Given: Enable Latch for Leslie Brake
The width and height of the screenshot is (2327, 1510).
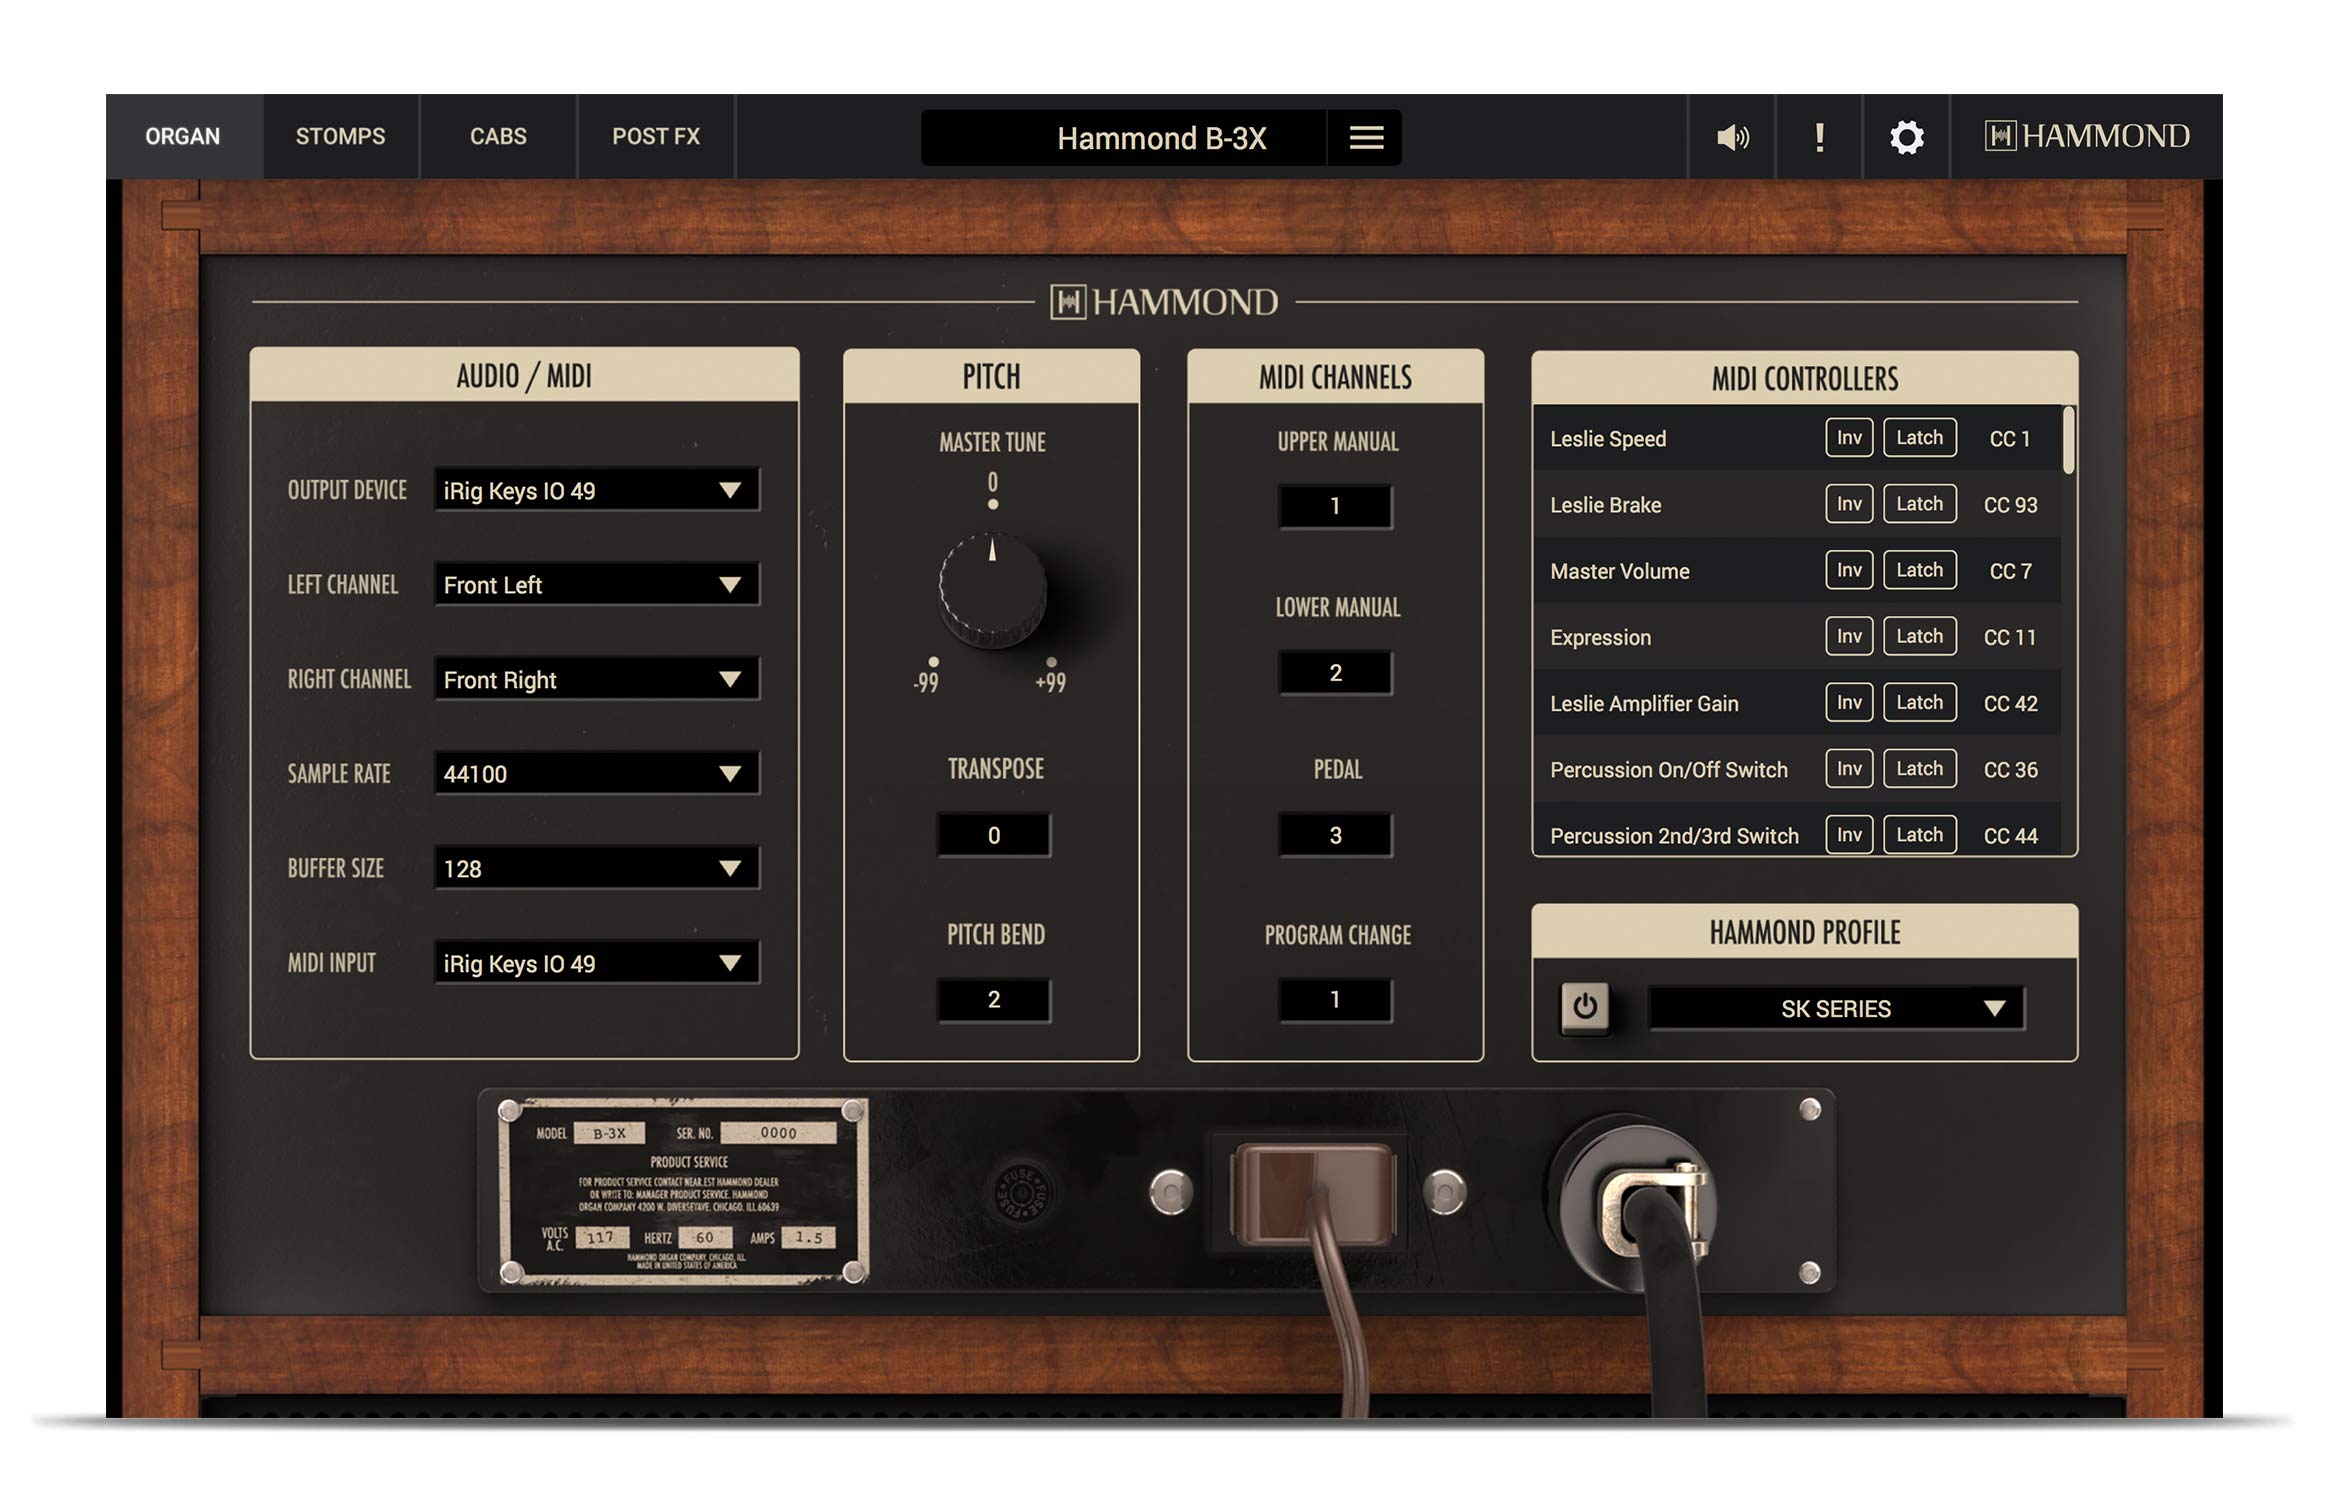Looking at the screenshot, I should coord(1919,503).
